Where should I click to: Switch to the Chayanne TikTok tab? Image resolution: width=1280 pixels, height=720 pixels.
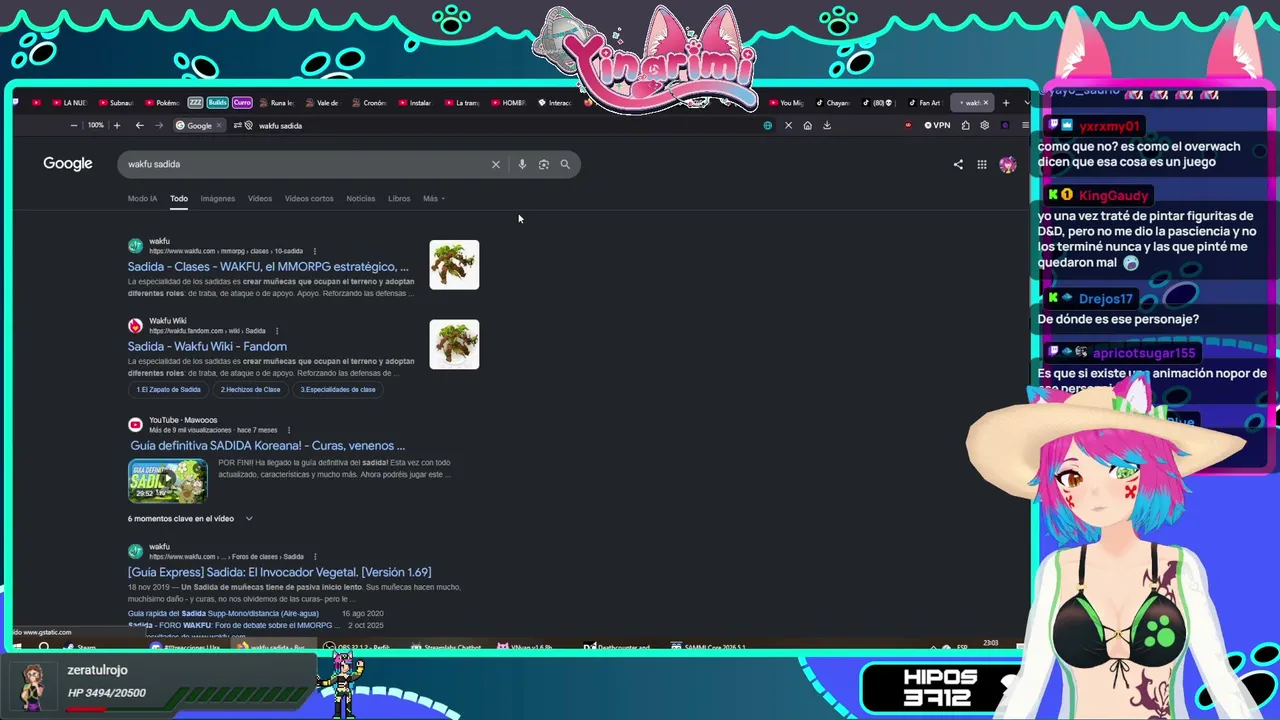point(833,103)
